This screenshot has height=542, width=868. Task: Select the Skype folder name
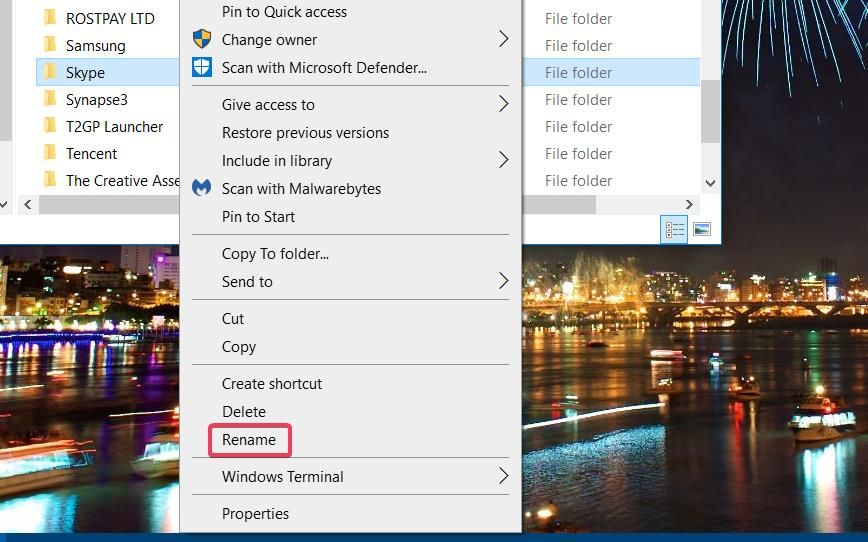coord(85,73)
